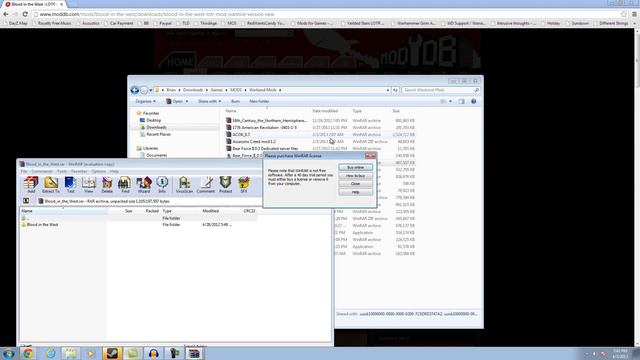
Task: Click the VirusScan icon in WinRAR
Action: (184, 184)
